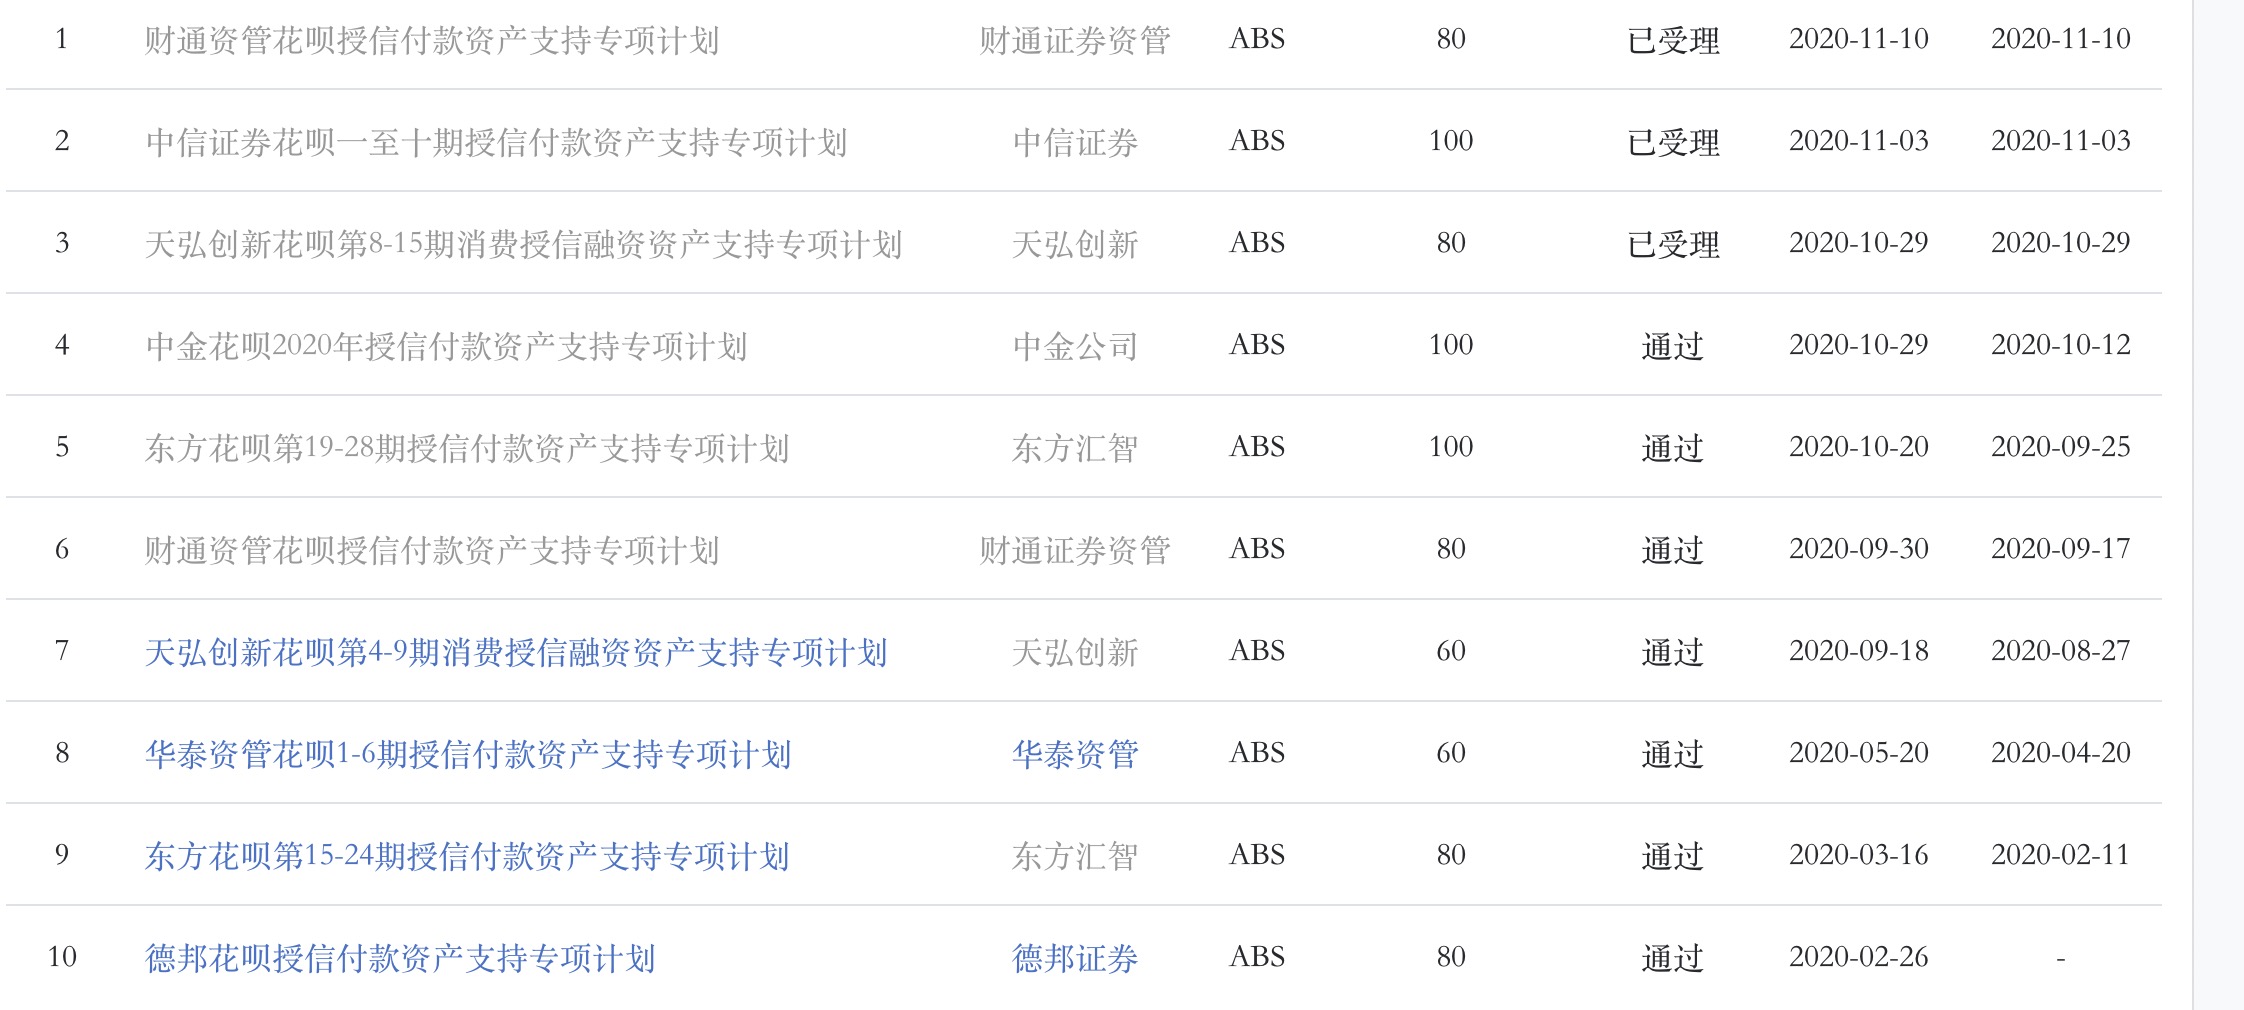Click the 财通证券资管 manager in row 6
Viewport: 2244px width, 1010px height.
click(x=1075, y=550)
